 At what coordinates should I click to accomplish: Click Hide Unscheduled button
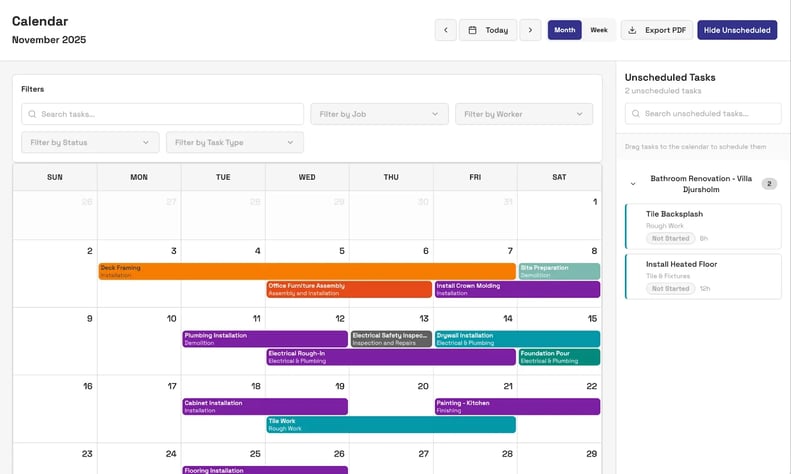(x=737, y=30)
